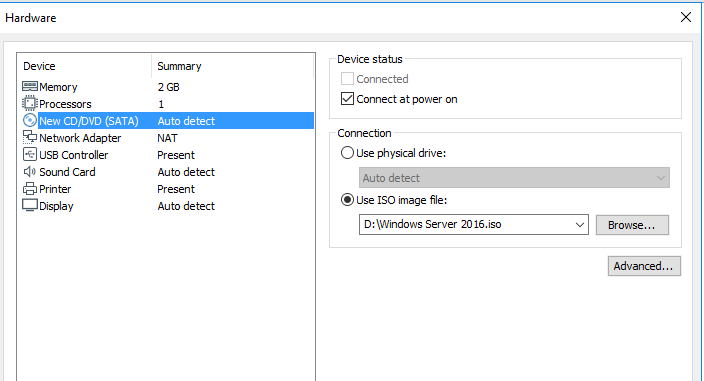Click the Processors chip icon
The height and width of the screenshot is (381, 704).
(30, 103)
